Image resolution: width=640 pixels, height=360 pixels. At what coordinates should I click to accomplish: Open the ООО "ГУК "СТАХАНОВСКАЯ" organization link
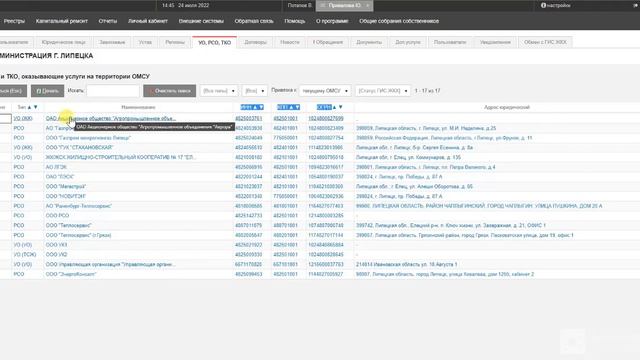[x=79, y=147]
